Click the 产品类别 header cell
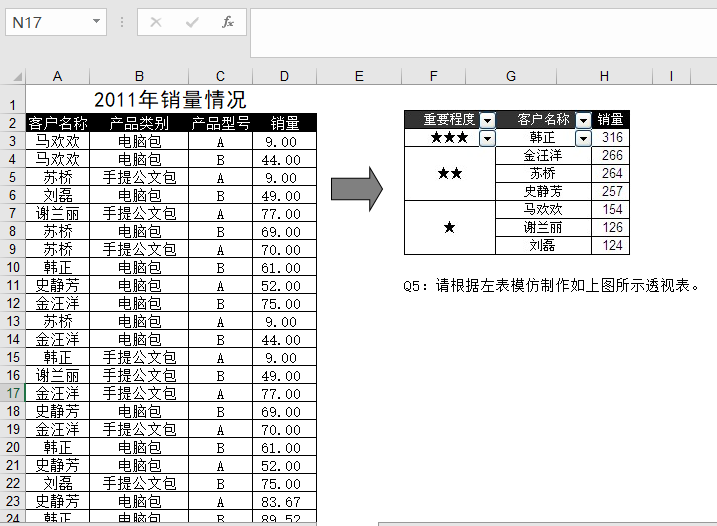 [x=139, y=123]
